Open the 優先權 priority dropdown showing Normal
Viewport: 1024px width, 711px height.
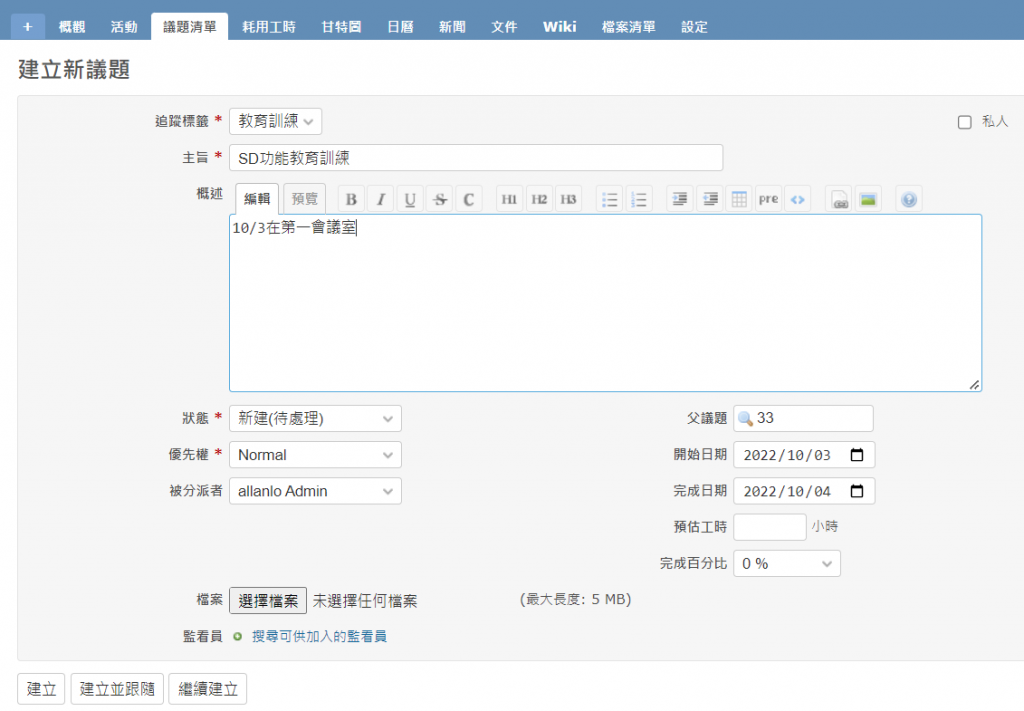(315, 455)
